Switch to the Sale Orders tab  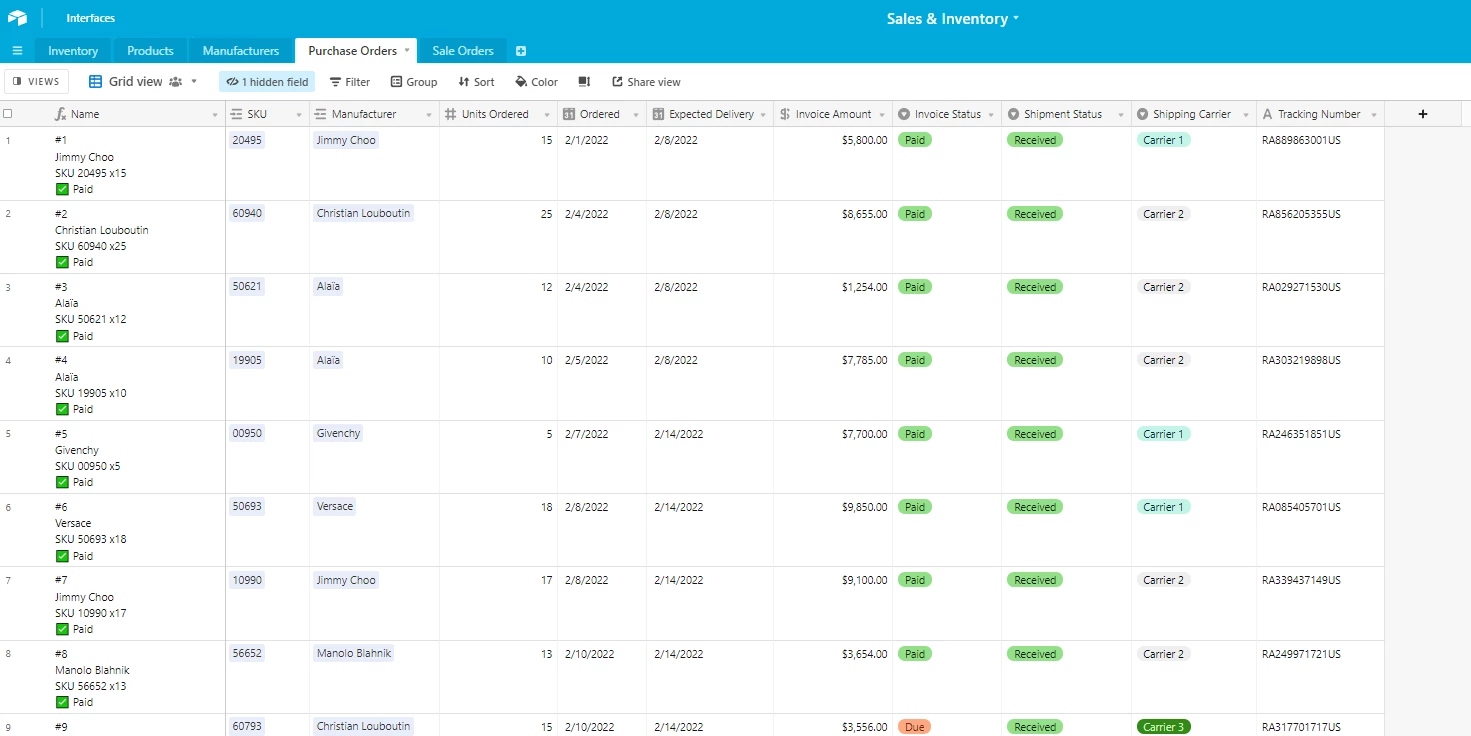coord(463,51)
